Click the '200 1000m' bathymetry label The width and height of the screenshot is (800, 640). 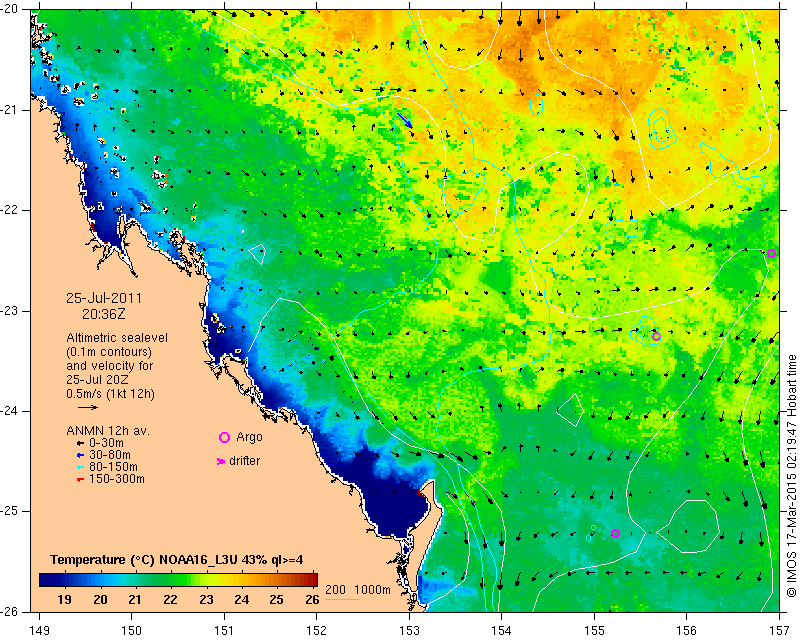(x=358, y=589)
